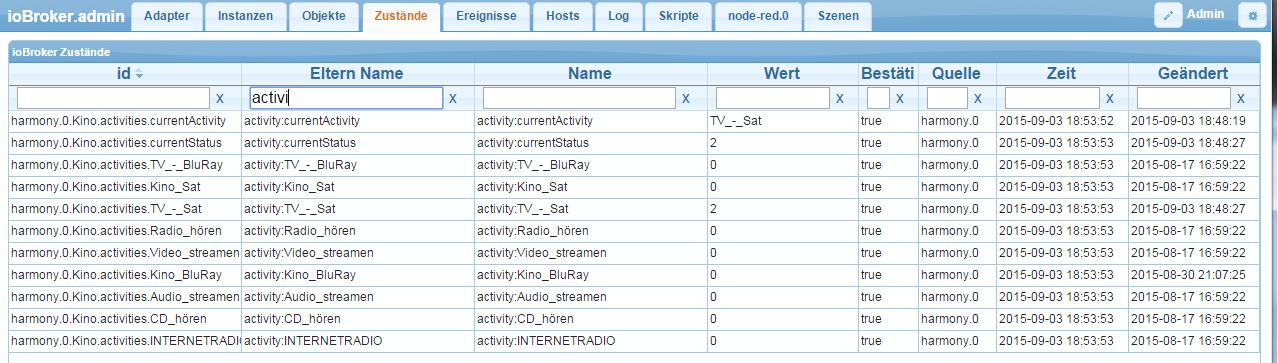Screen dimensions: 1278x363
Task: Open the gear settings icon at top right
Action: click(x=1252, y=15)
